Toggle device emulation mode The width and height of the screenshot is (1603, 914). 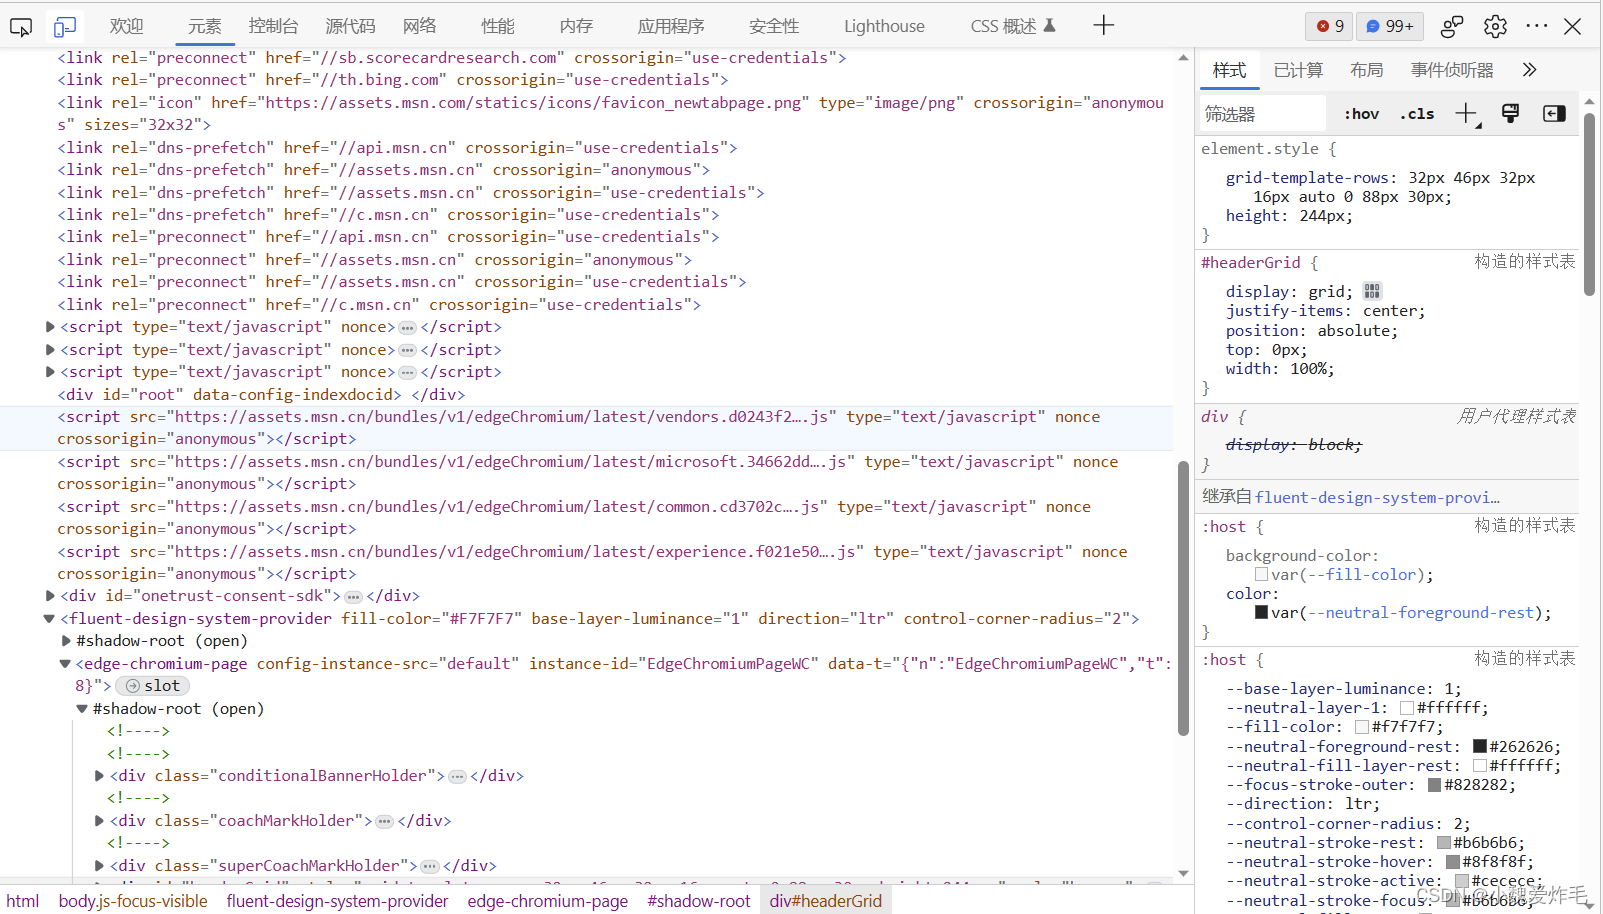[x=65, y=27]
